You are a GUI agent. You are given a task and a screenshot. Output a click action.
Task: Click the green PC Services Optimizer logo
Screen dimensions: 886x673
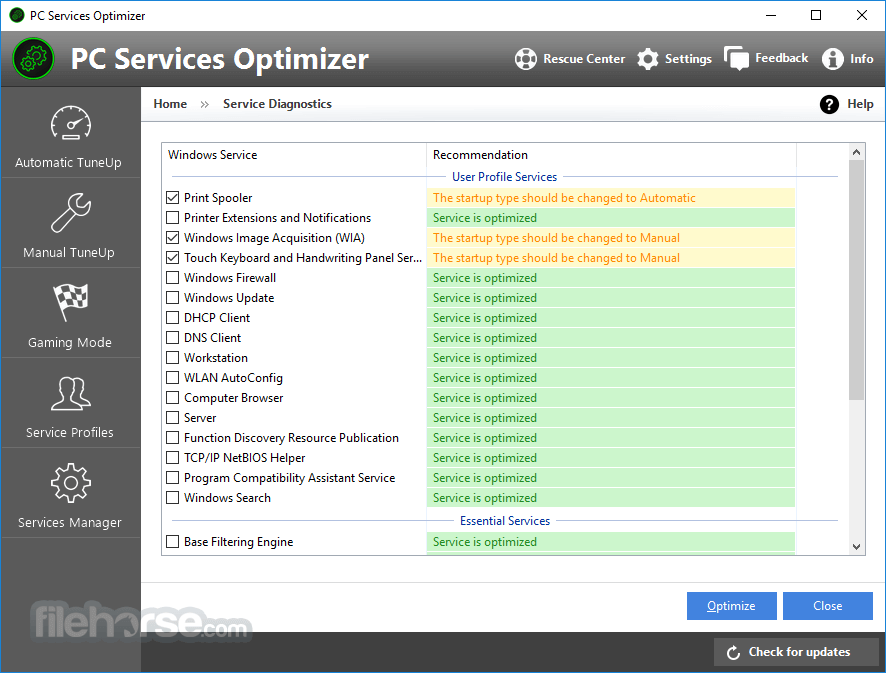click(x=33, y=59)
